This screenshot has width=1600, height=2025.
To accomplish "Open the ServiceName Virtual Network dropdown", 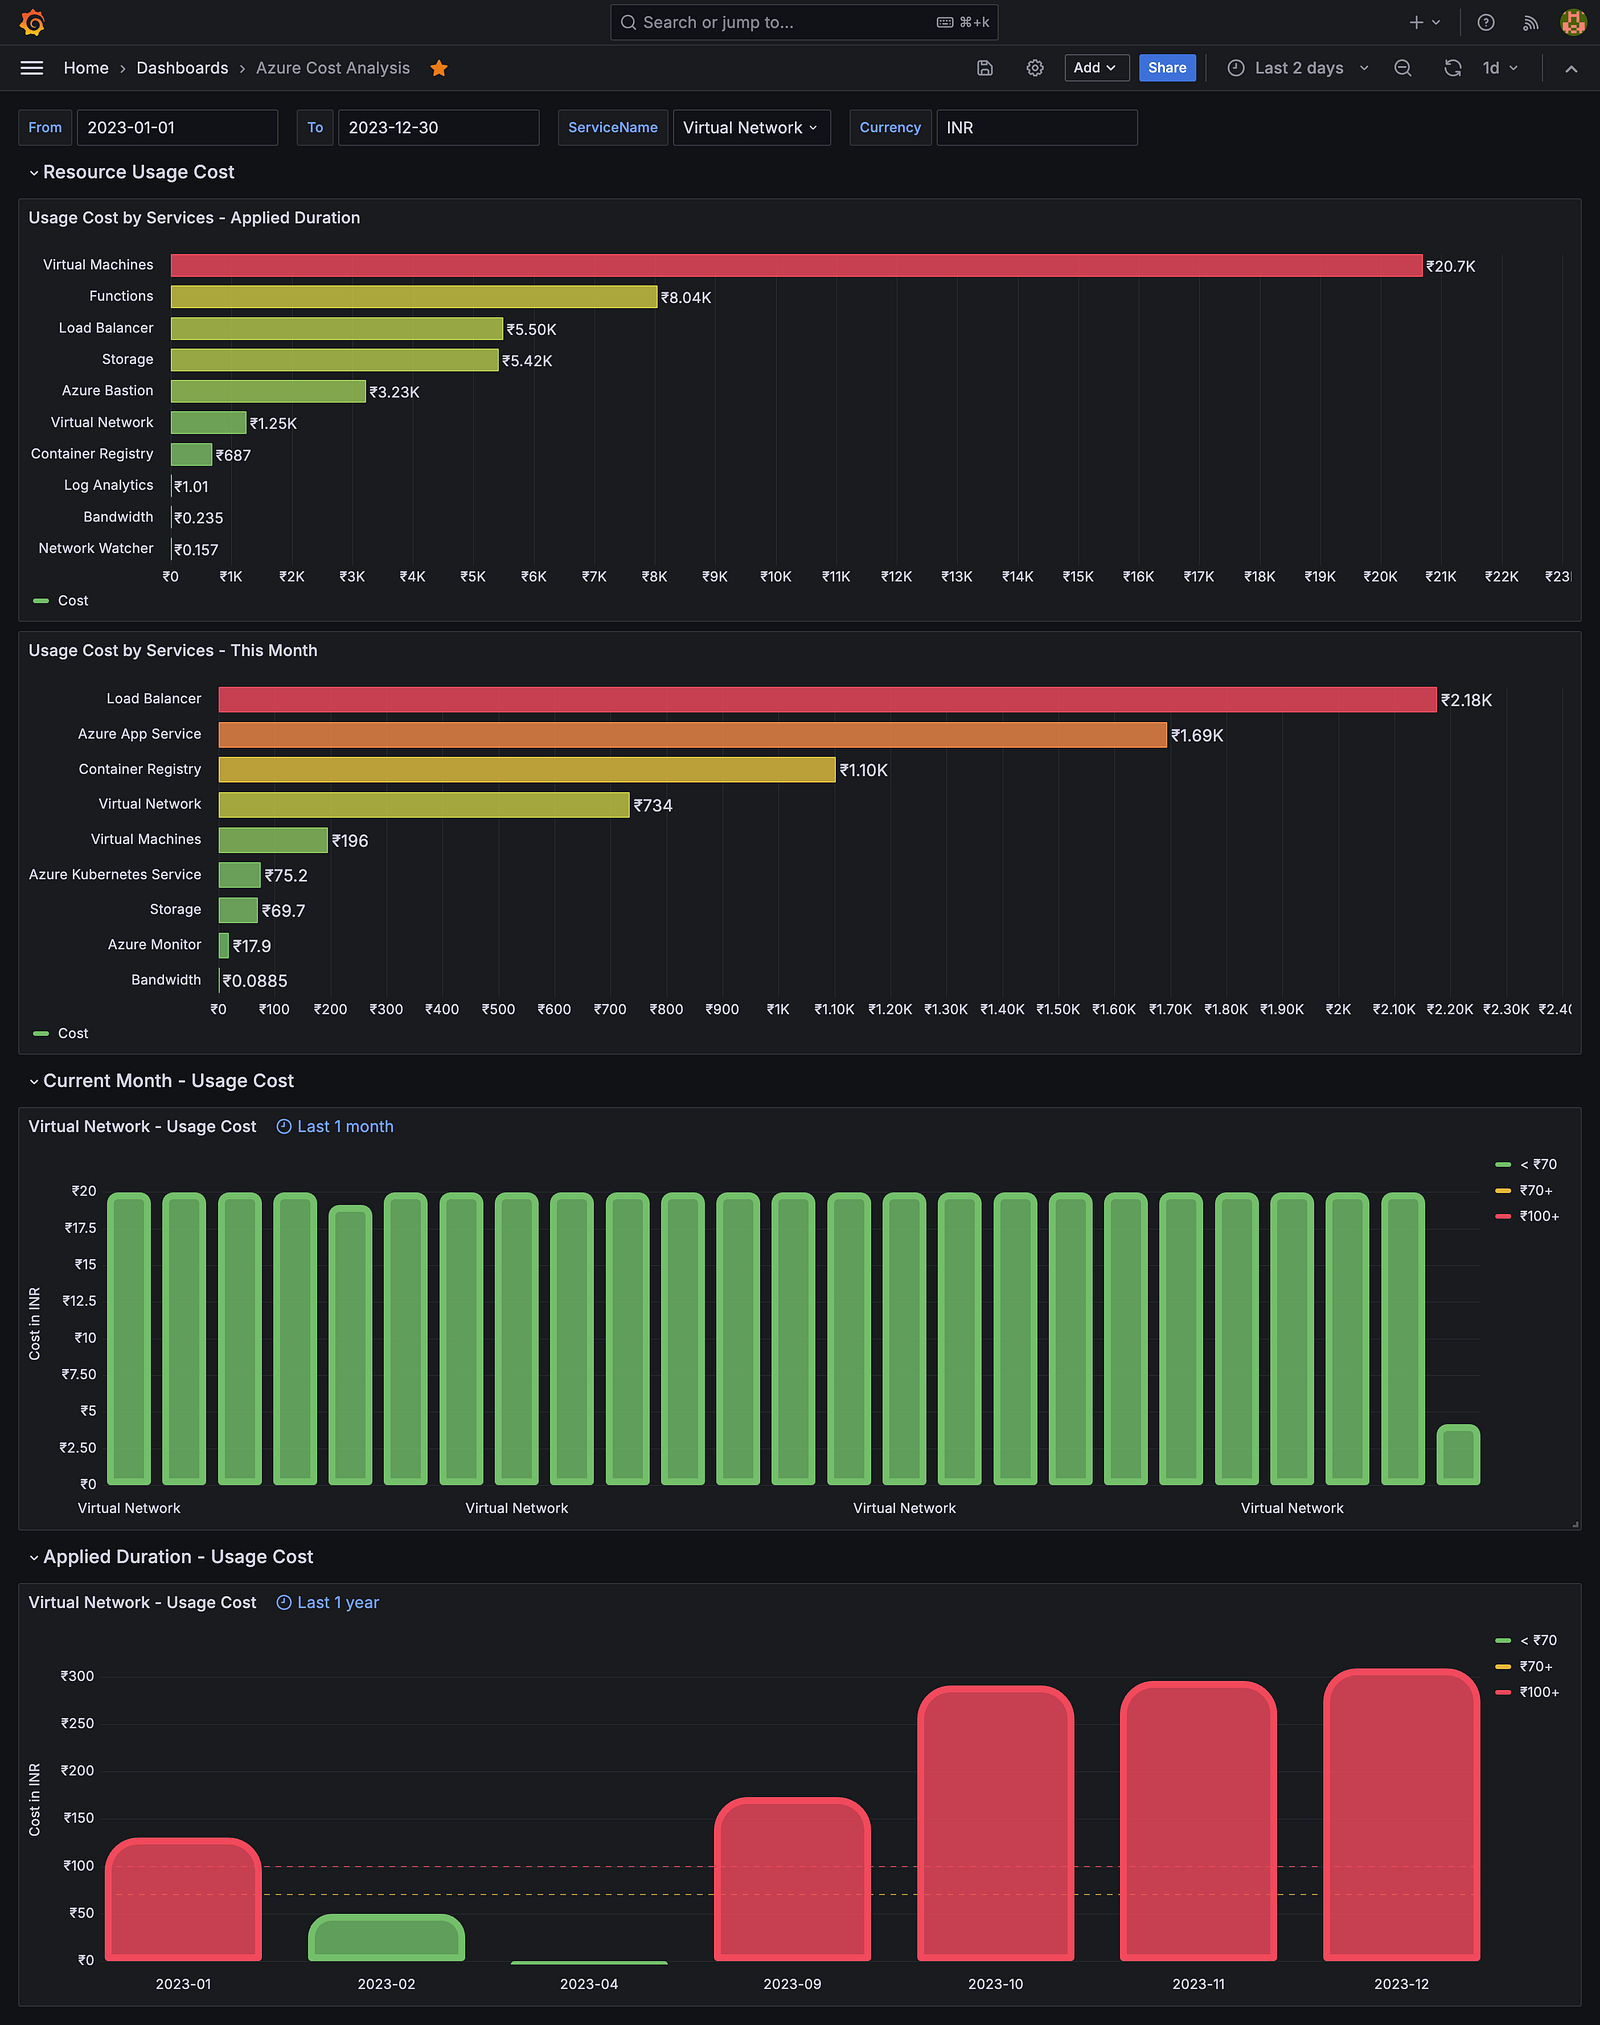I will (751, 128).
